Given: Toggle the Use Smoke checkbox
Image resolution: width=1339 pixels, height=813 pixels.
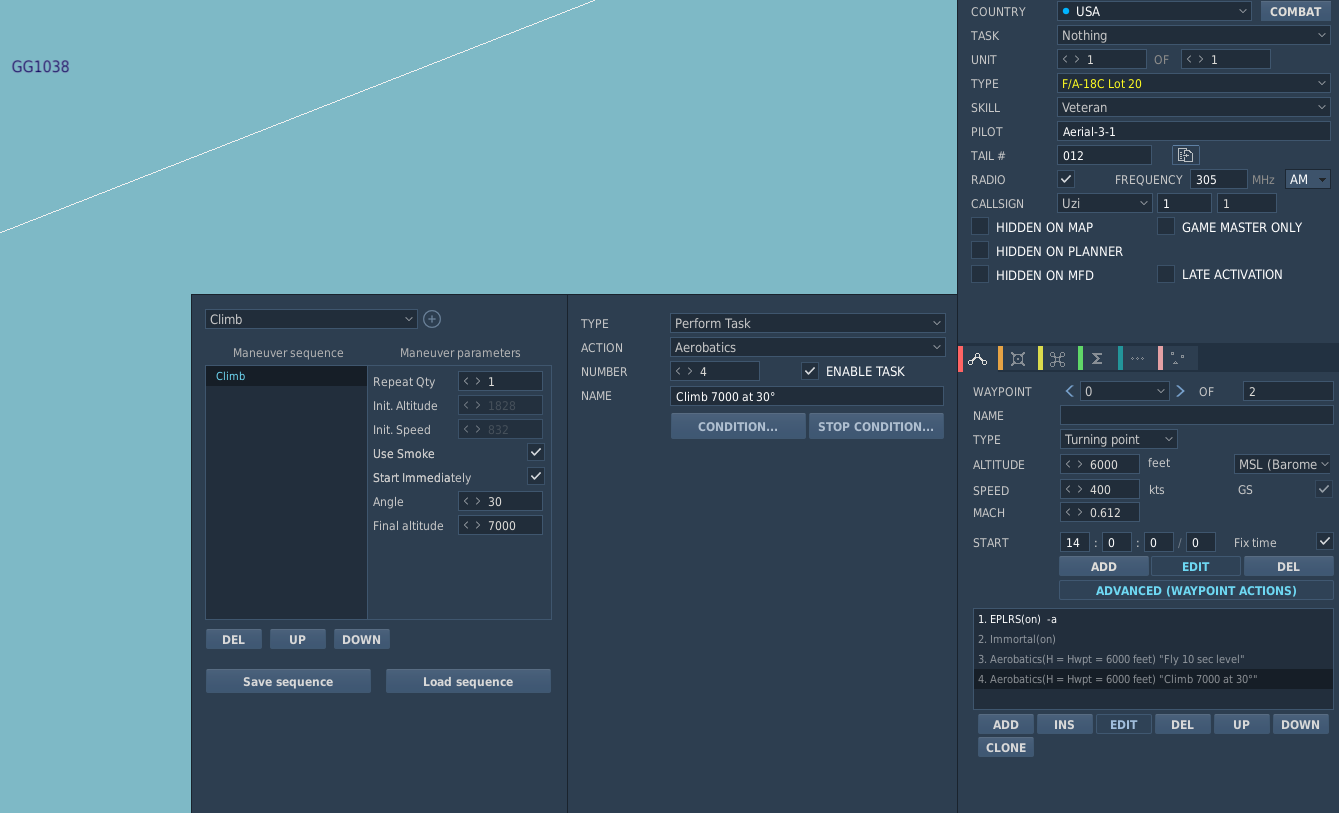Looking at the screenshot, I should [536, 452].
